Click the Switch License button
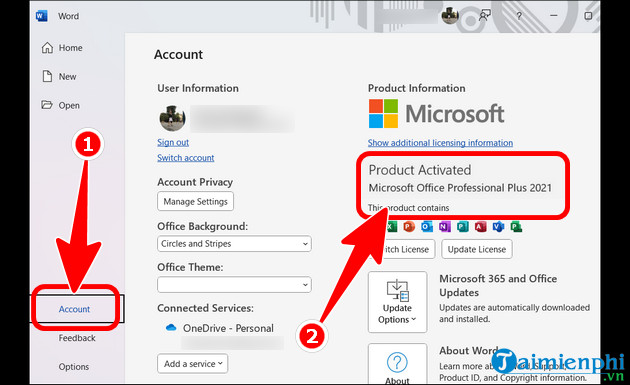The height and width of the screenshot is (385, 630). coord(402,249)
